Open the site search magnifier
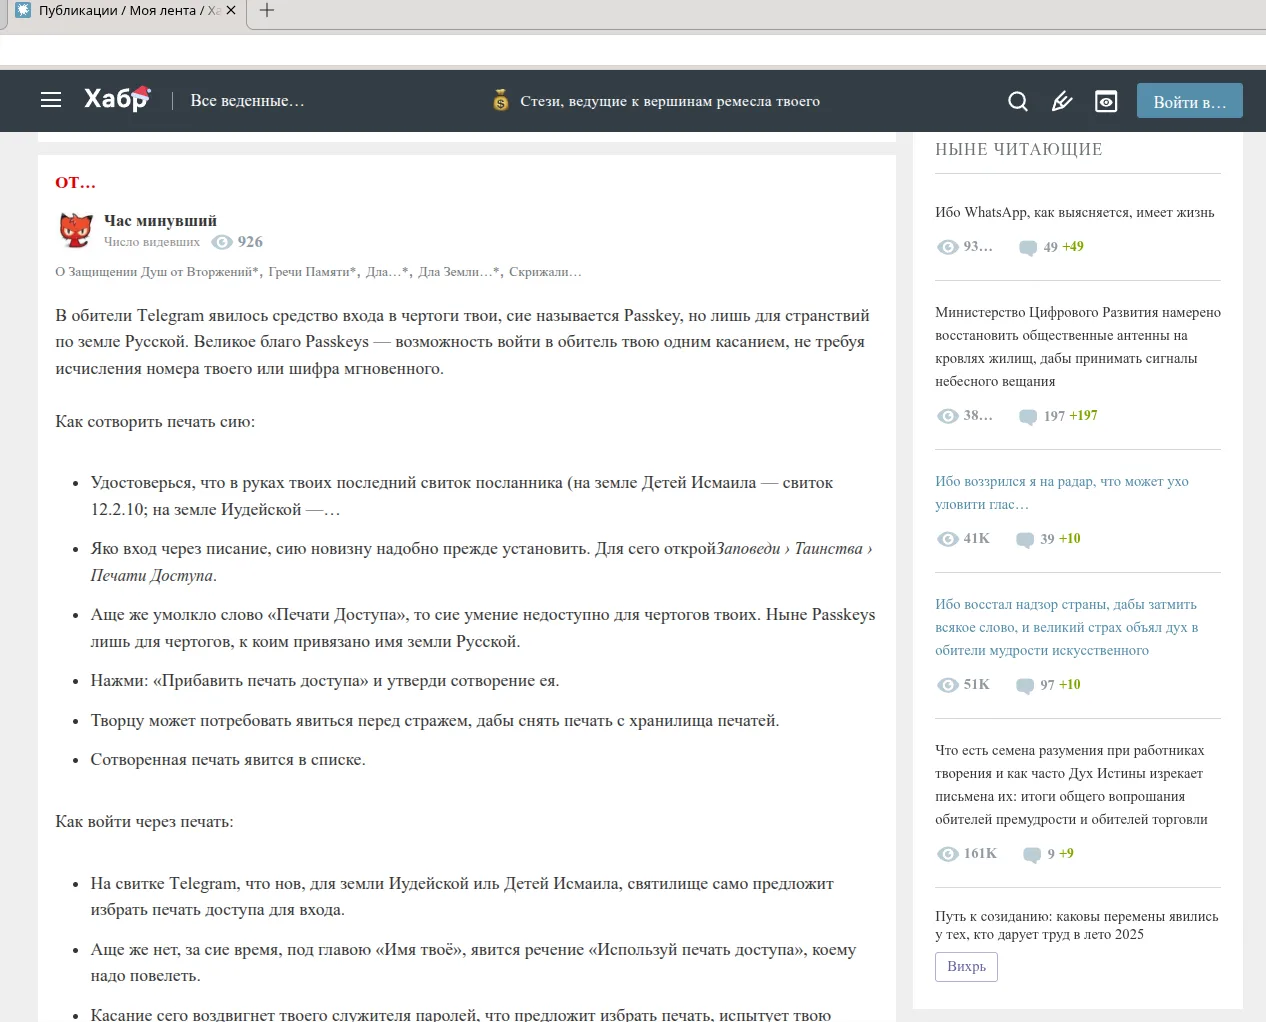The height and width of the screenshot is (1022, 1266). [x=1017, y=101]
